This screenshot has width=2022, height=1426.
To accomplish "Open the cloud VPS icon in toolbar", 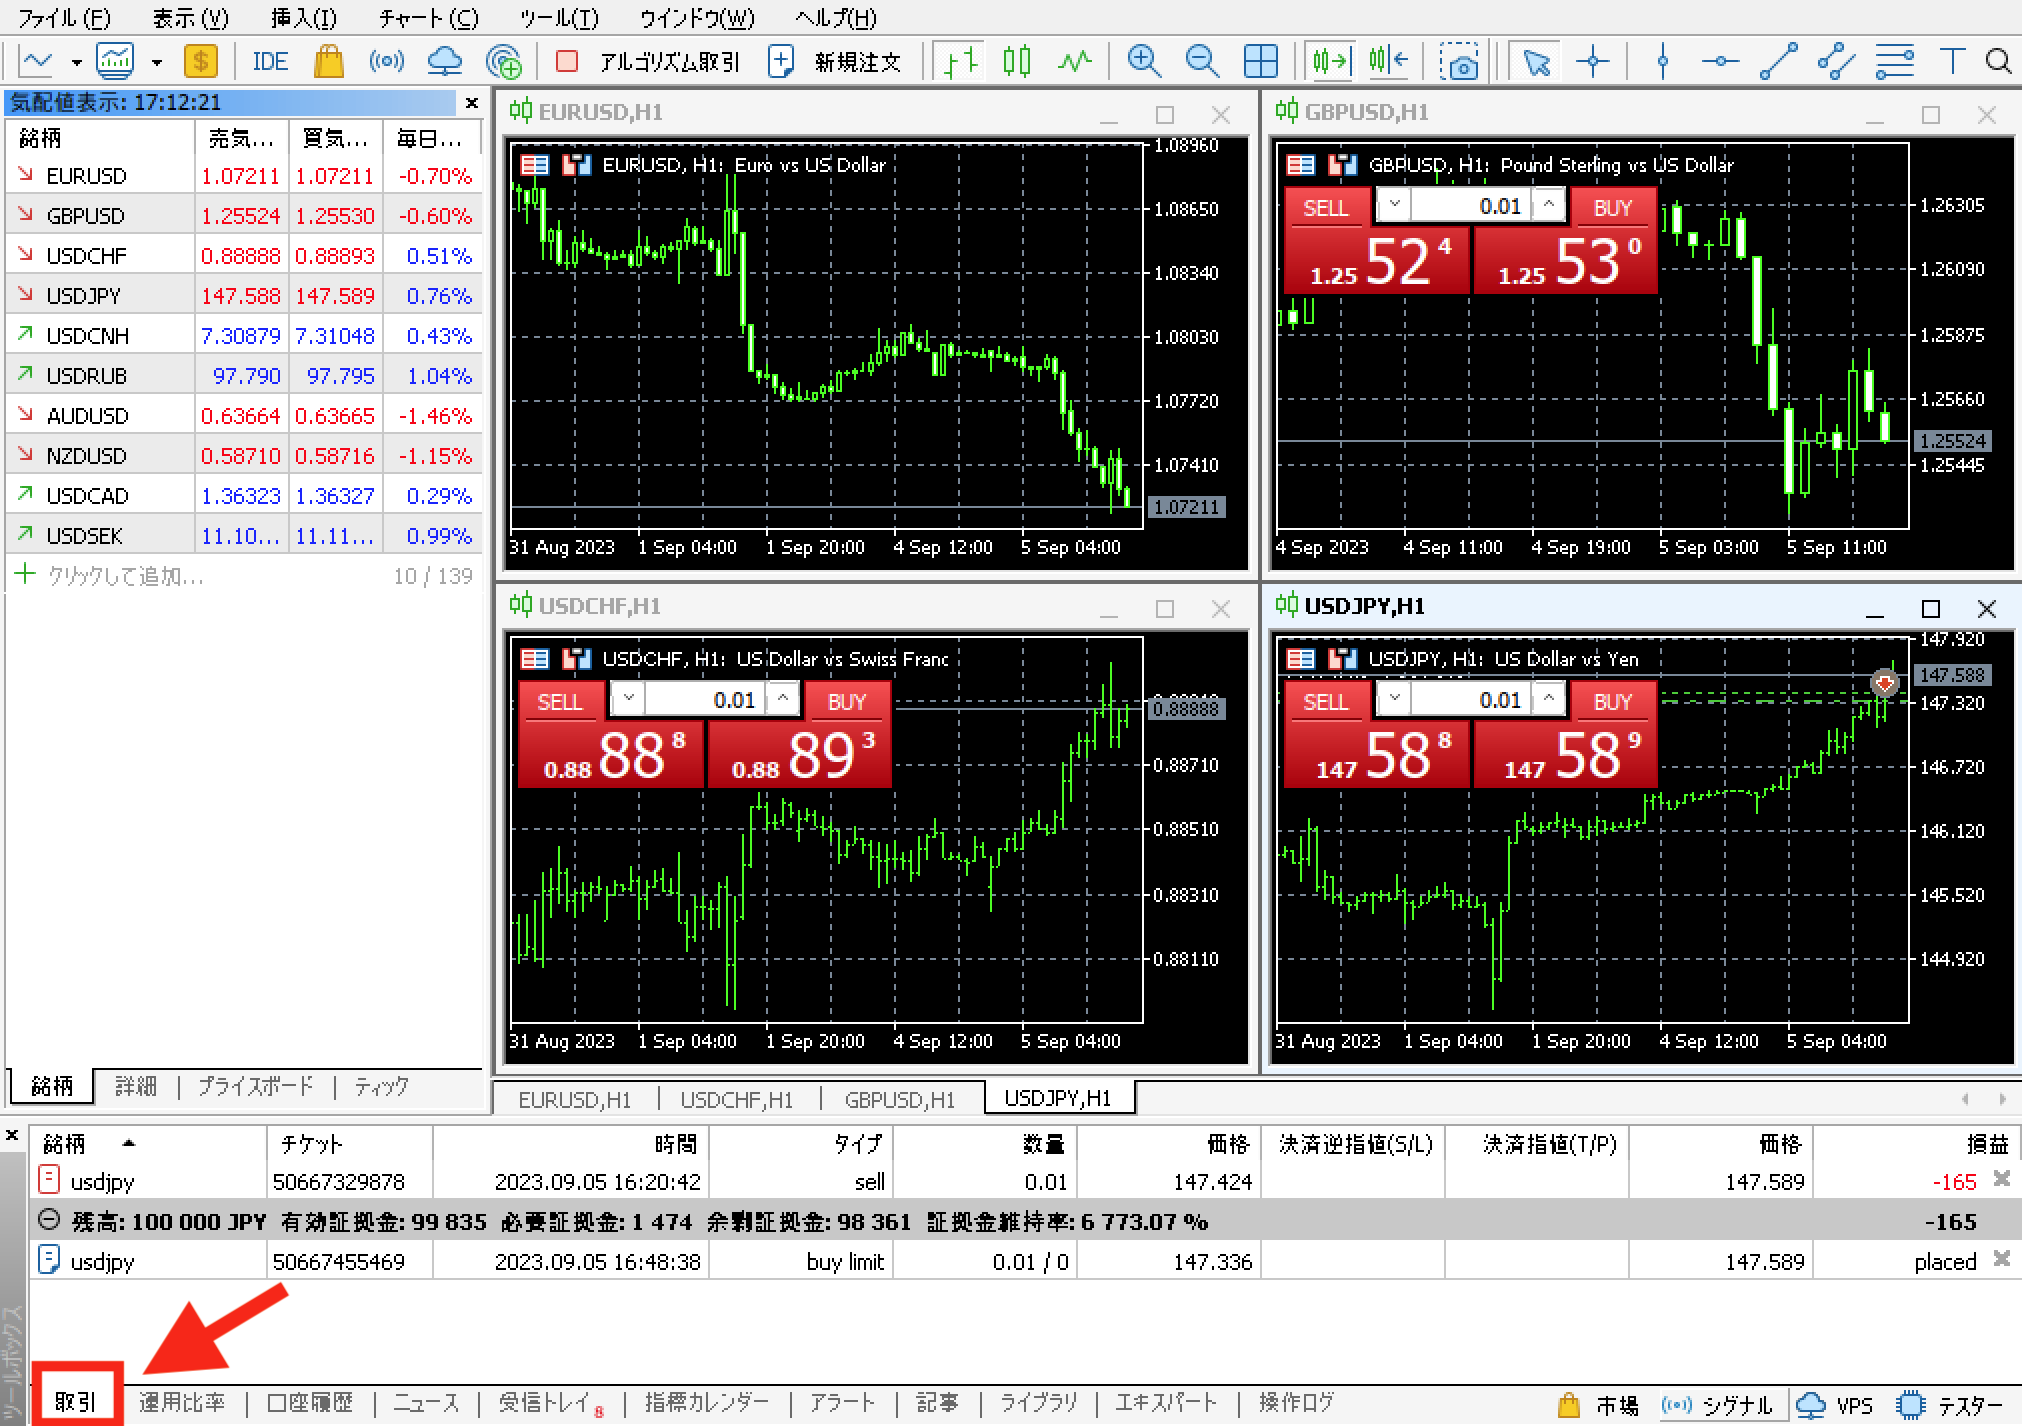I will click(x=445, y=62).
